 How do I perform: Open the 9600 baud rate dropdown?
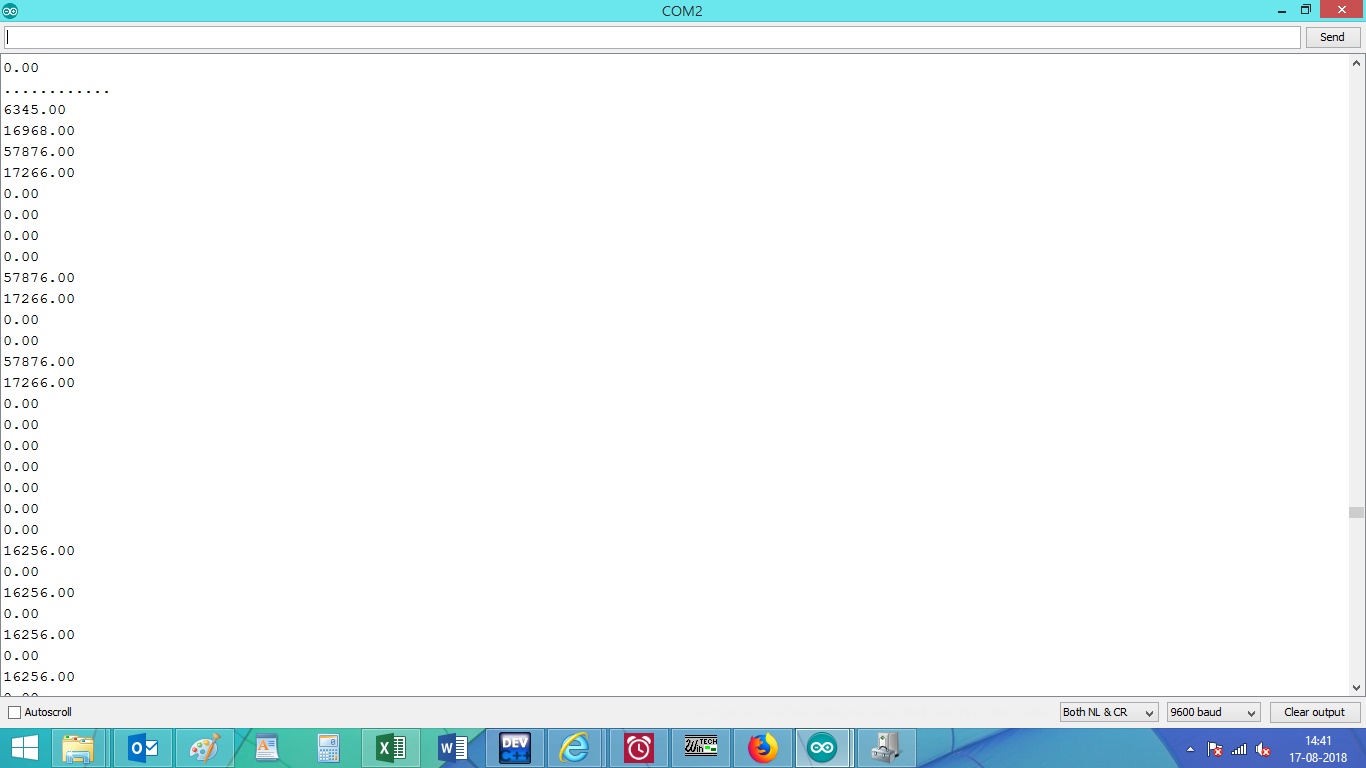(1213, 712)
